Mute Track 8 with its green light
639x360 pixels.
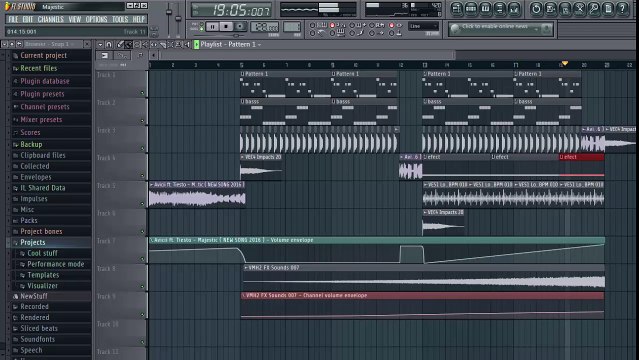[x=142, y=287]
